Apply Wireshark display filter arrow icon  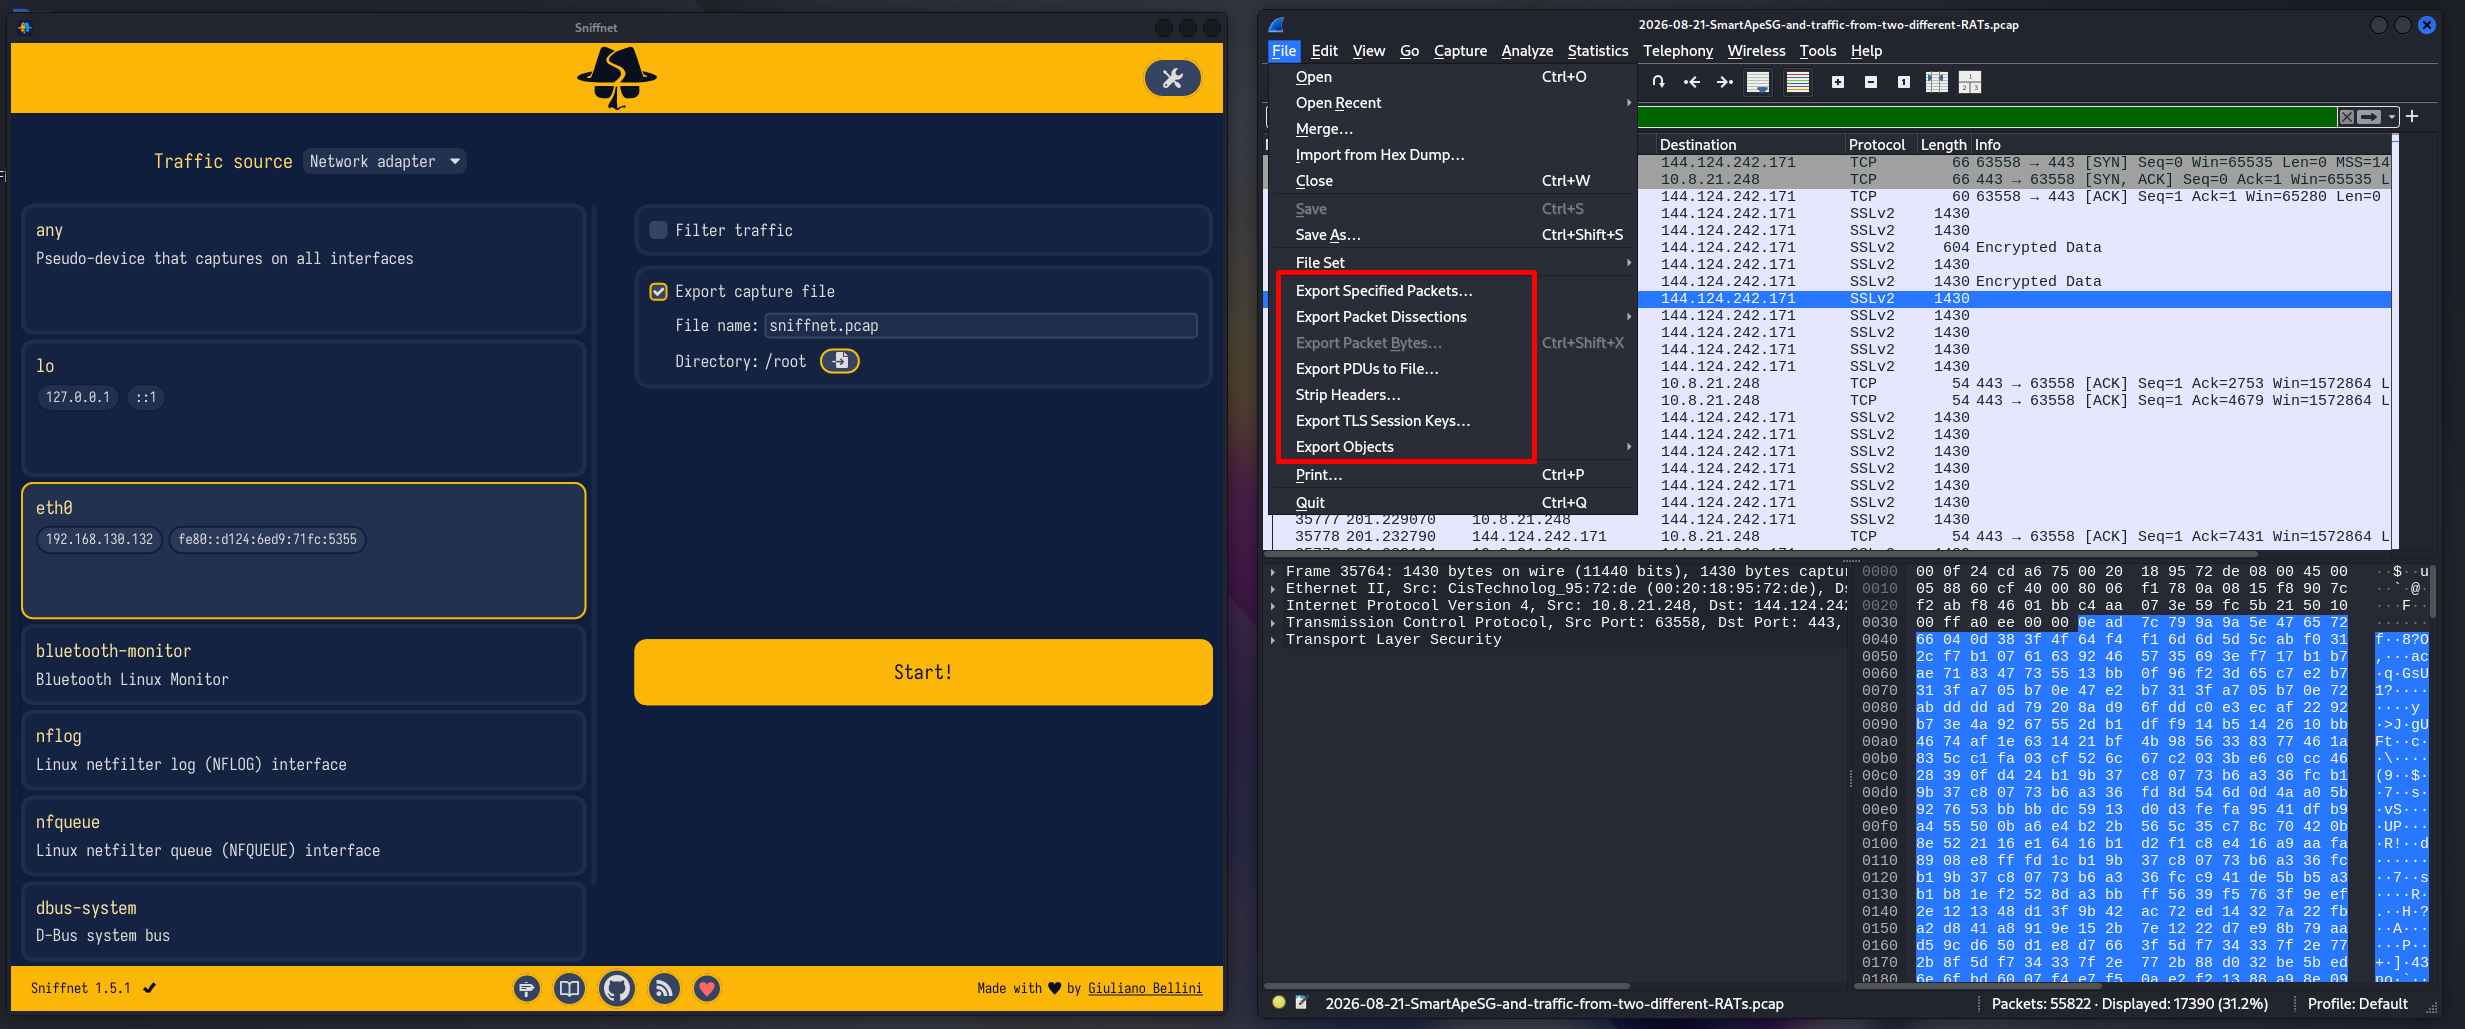click(2369, 117)
